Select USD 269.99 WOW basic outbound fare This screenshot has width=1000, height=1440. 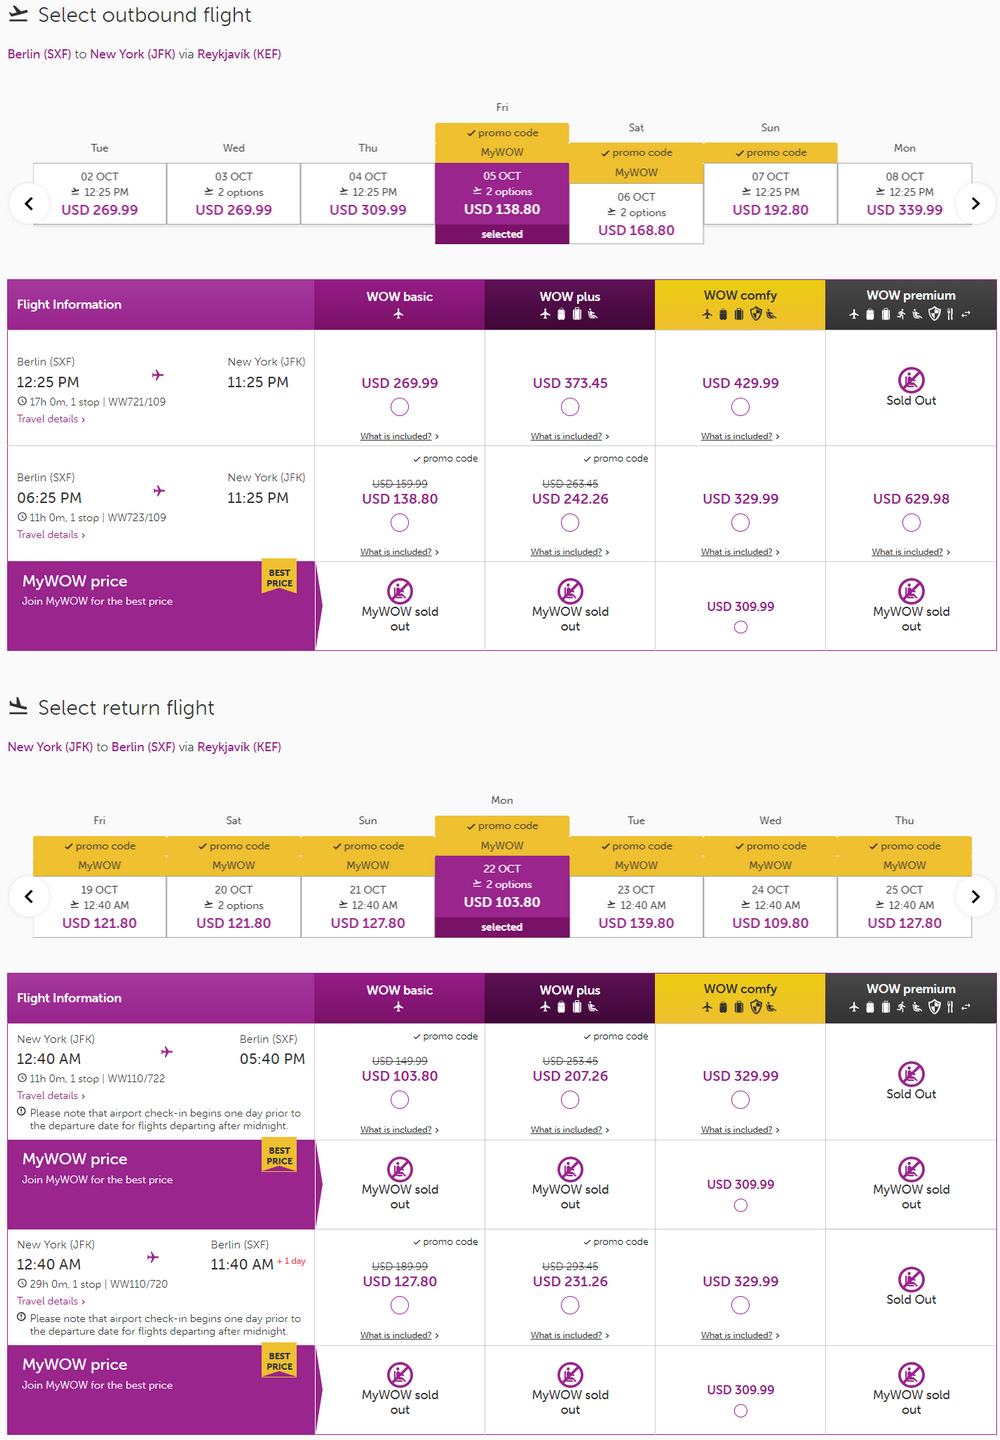[400, 407]
